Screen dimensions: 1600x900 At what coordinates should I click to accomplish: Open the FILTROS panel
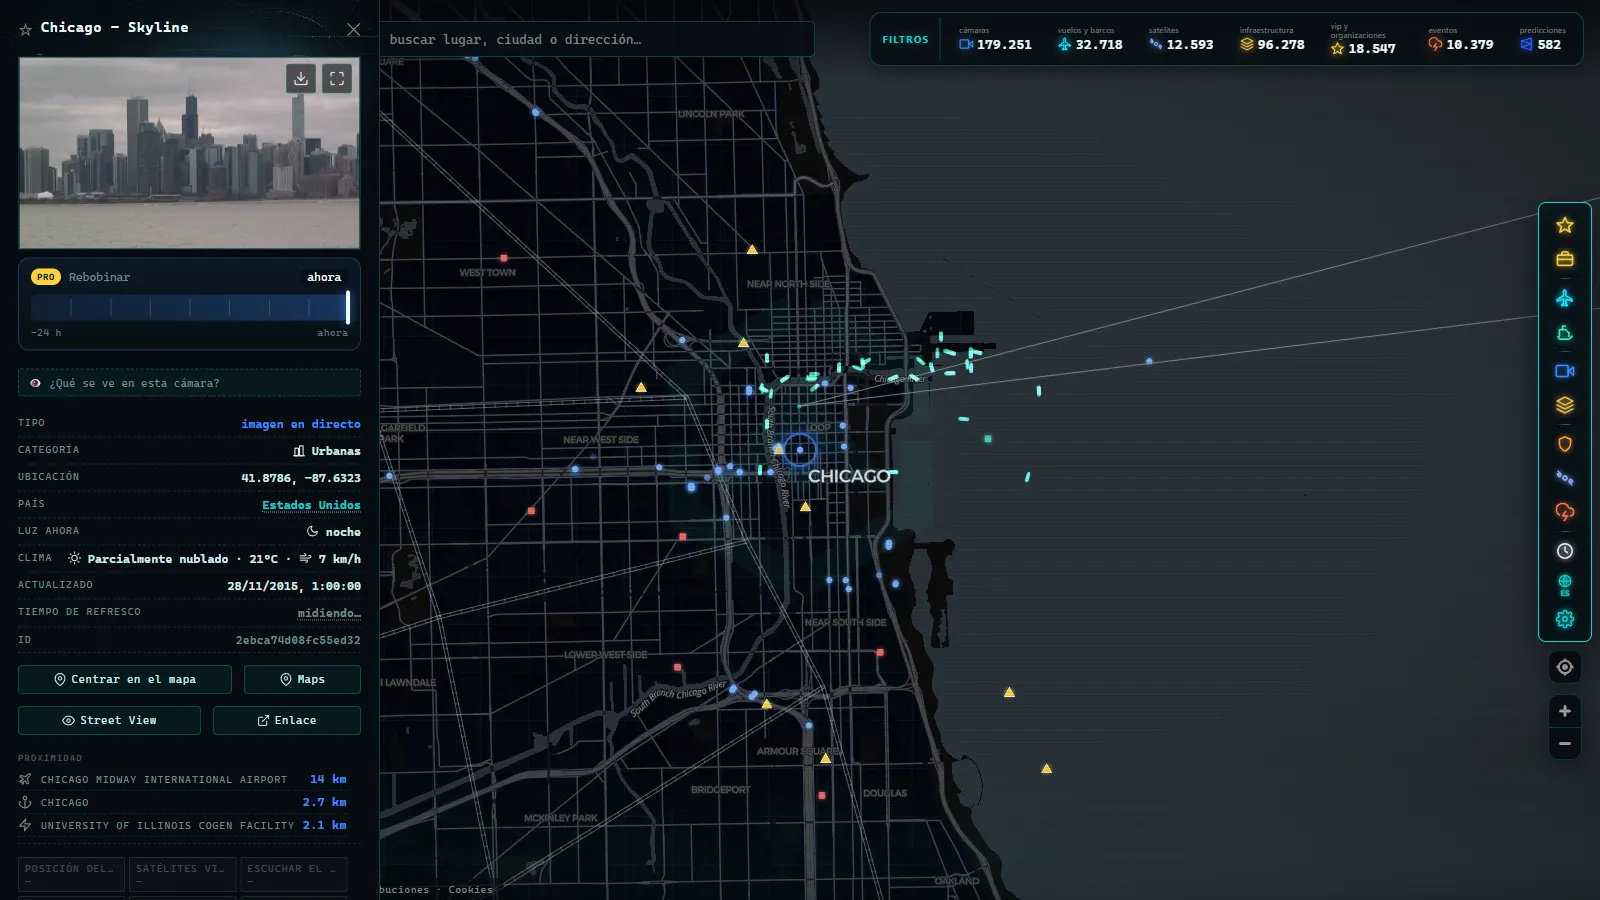(x=905, y=40)
